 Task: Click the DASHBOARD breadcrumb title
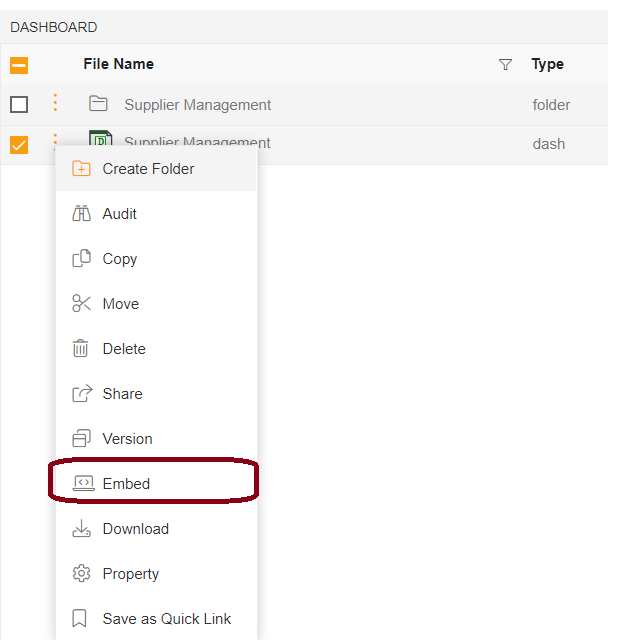pos(53,27)
